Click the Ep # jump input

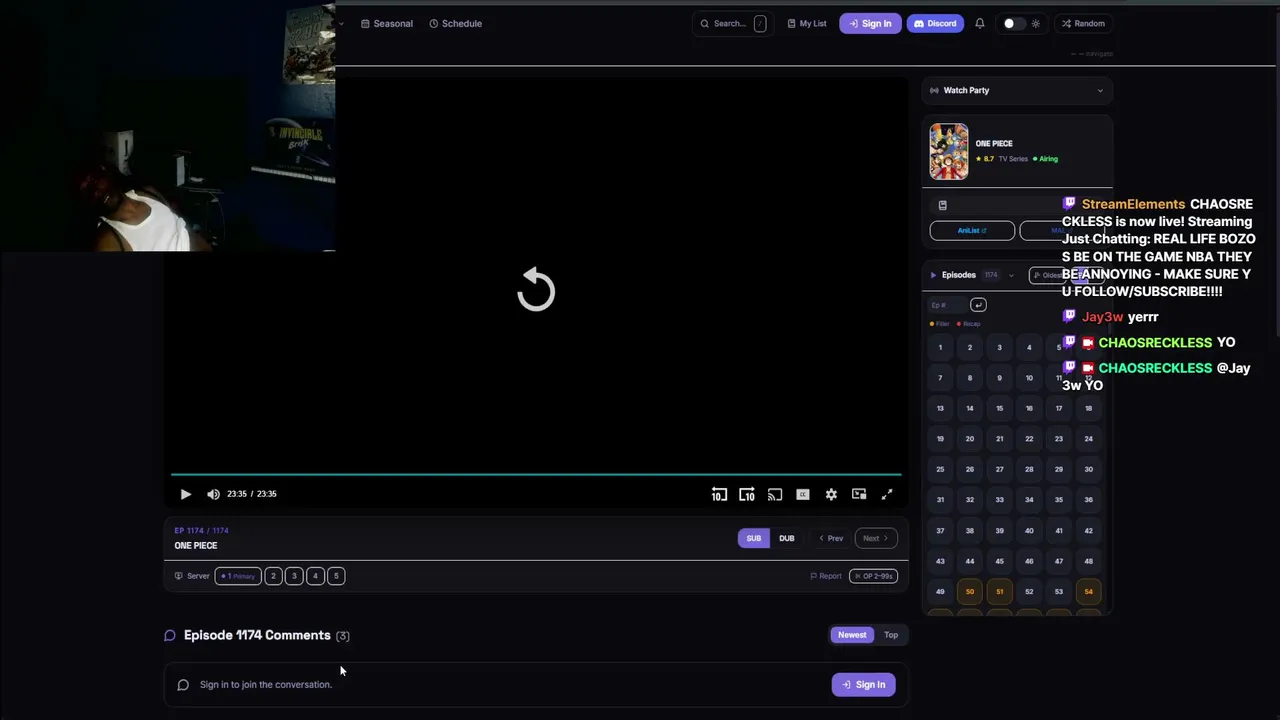tap(947, 305)
